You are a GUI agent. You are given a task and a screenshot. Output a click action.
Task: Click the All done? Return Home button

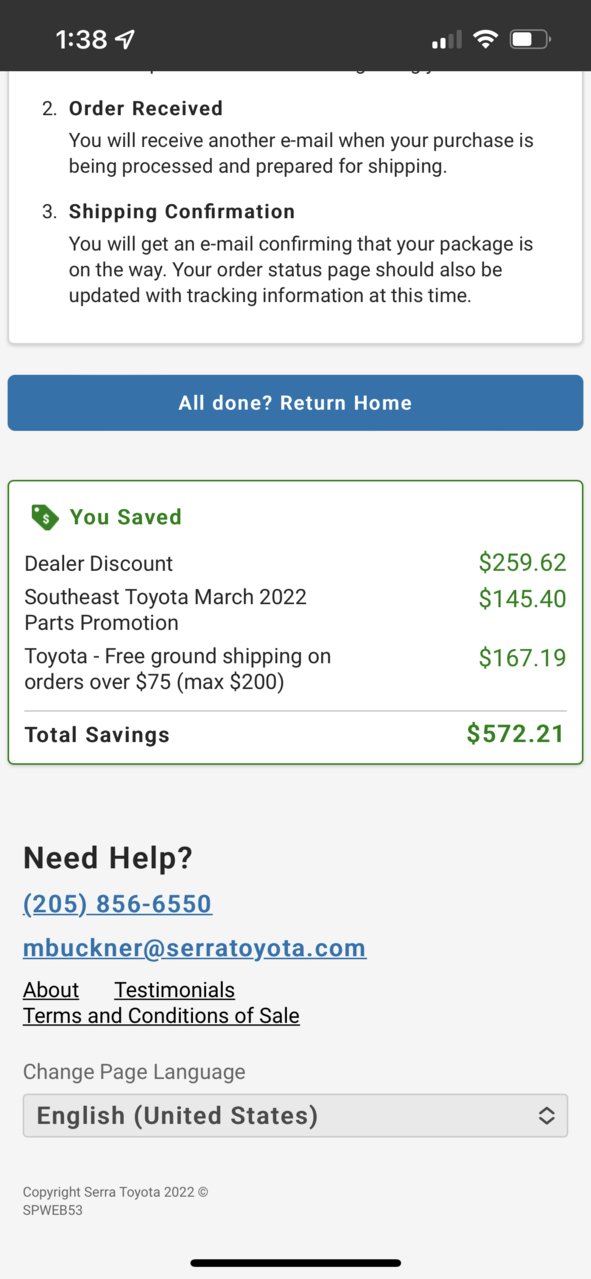tap(295, 403)
